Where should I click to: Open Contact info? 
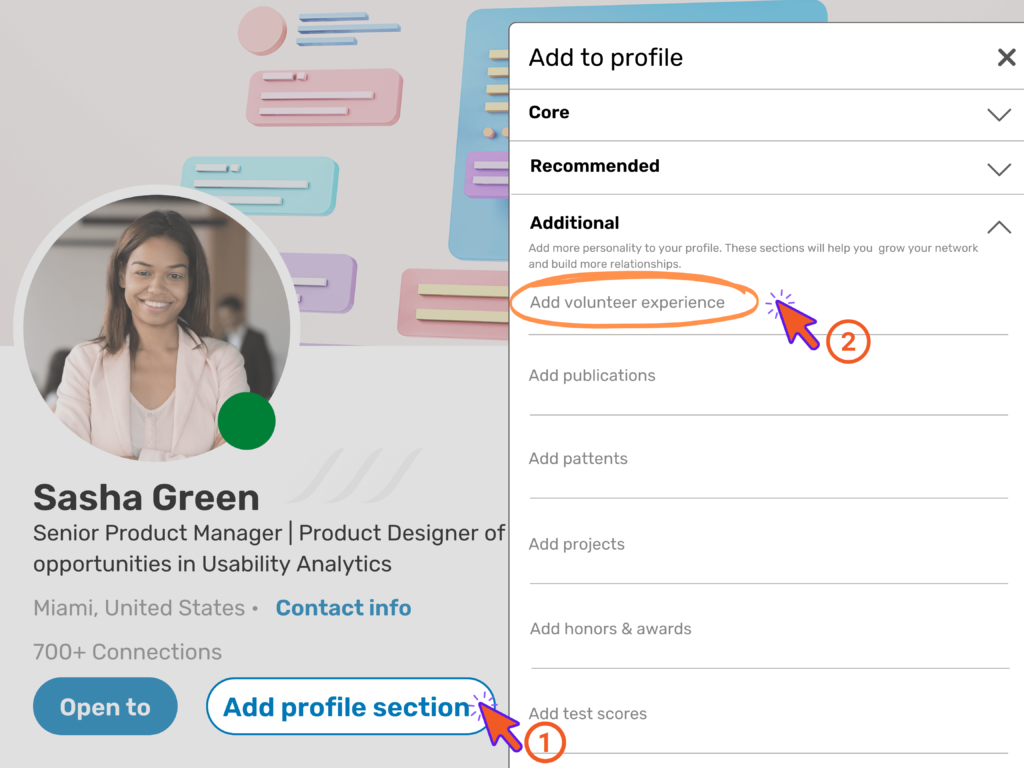[343, 608]
